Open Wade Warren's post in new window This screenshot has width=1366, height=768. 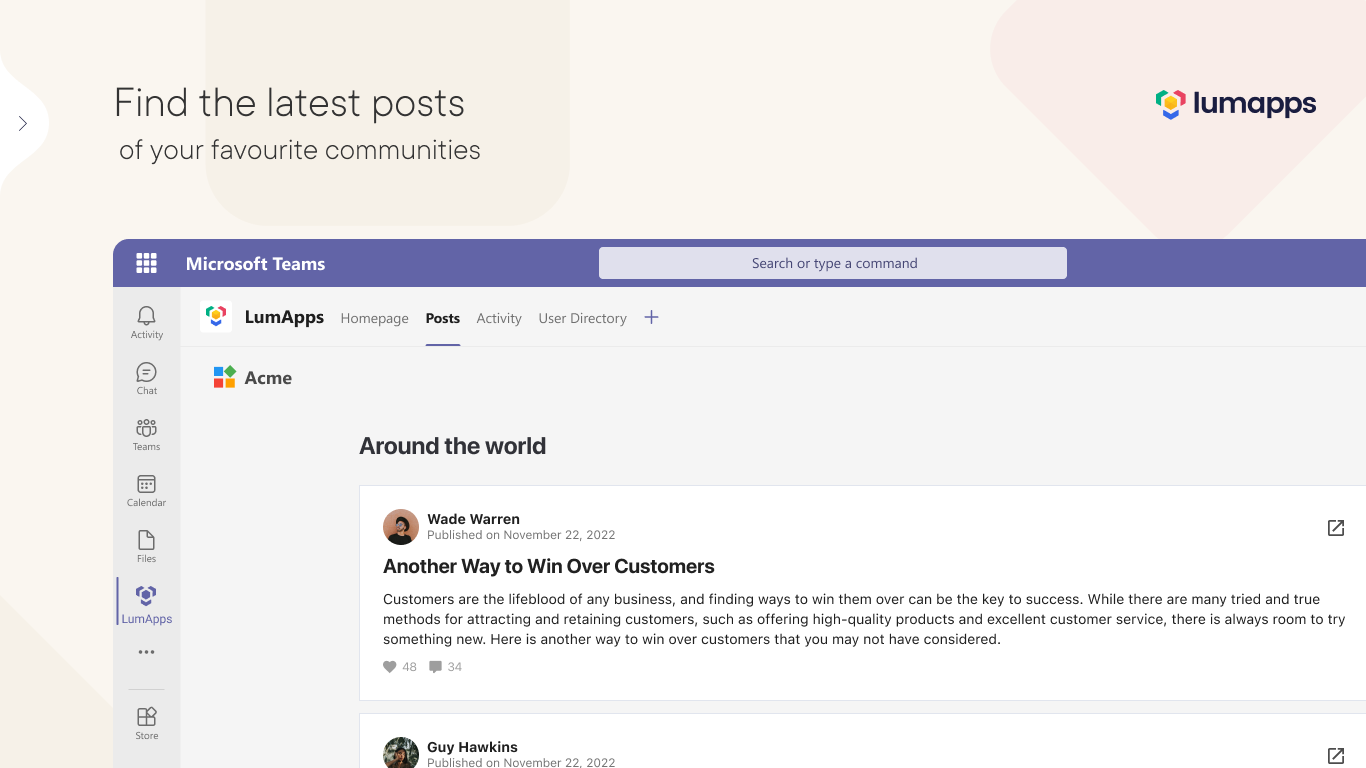tap(1335, 527)
